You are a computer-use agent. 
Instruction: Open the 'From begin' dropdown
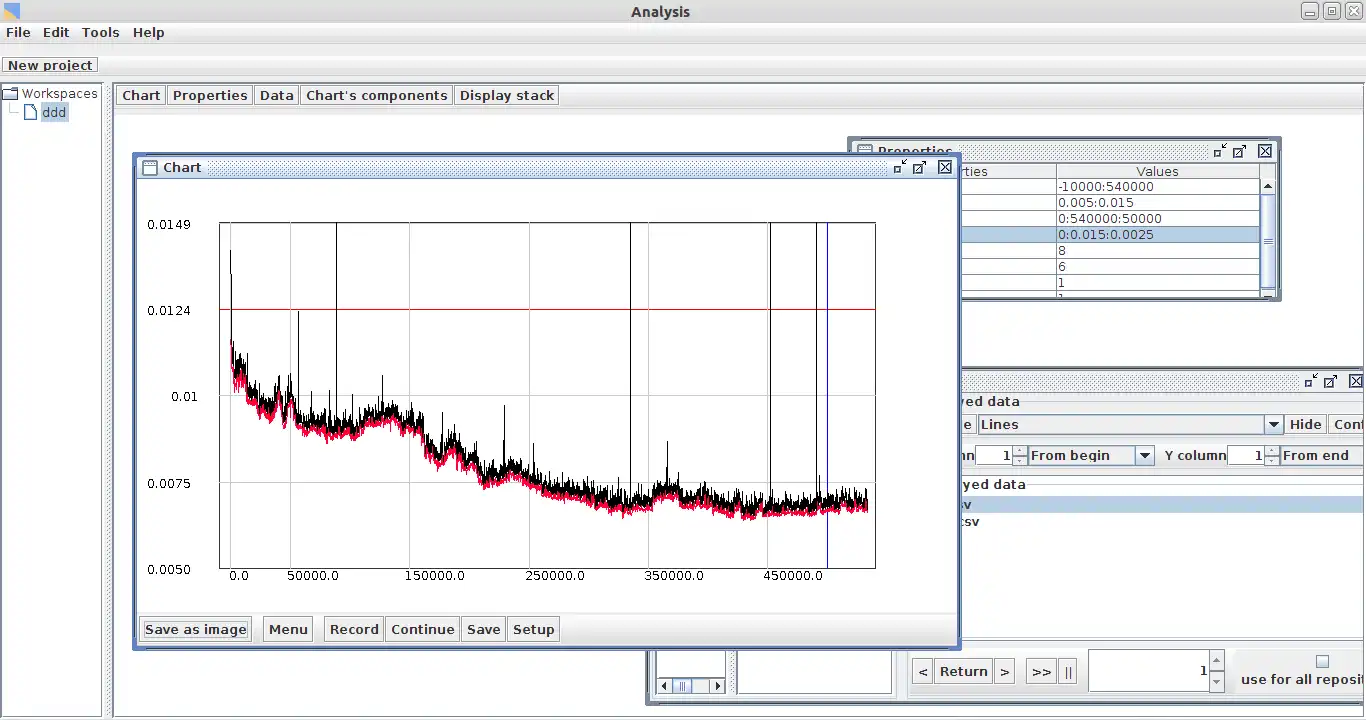coord(1145,455)
